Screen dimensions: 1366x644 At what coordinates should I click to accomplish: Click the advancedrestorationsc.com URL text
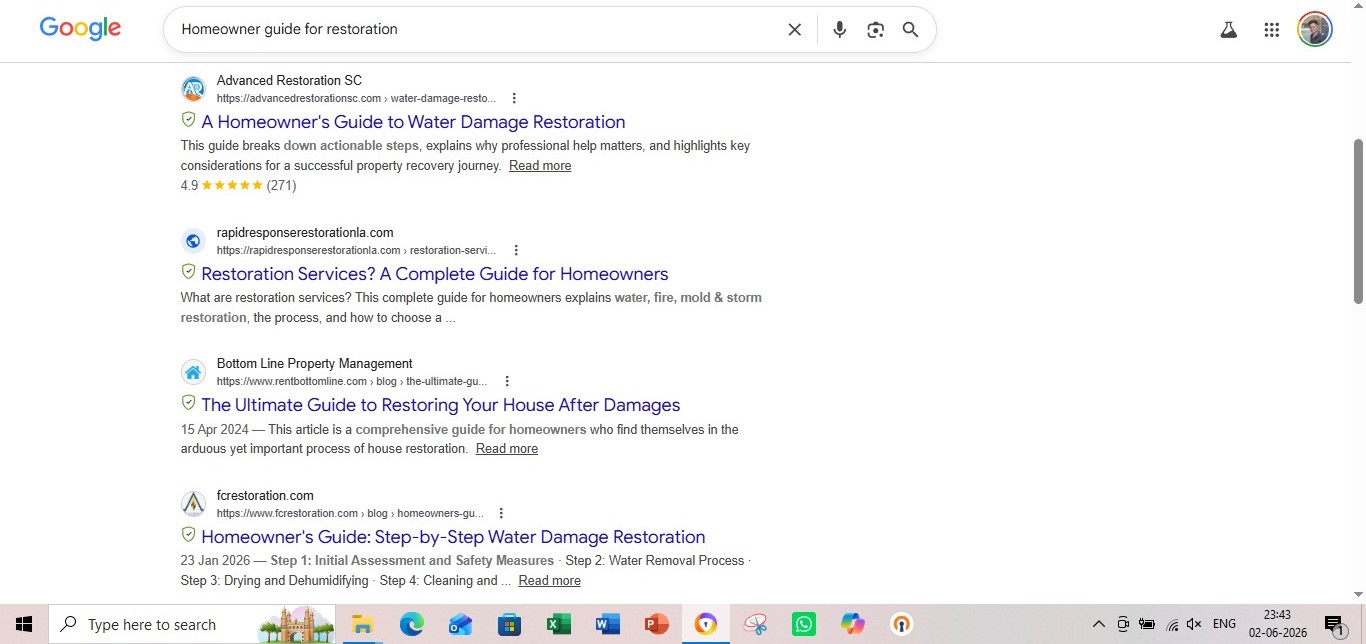click(356, 98)
